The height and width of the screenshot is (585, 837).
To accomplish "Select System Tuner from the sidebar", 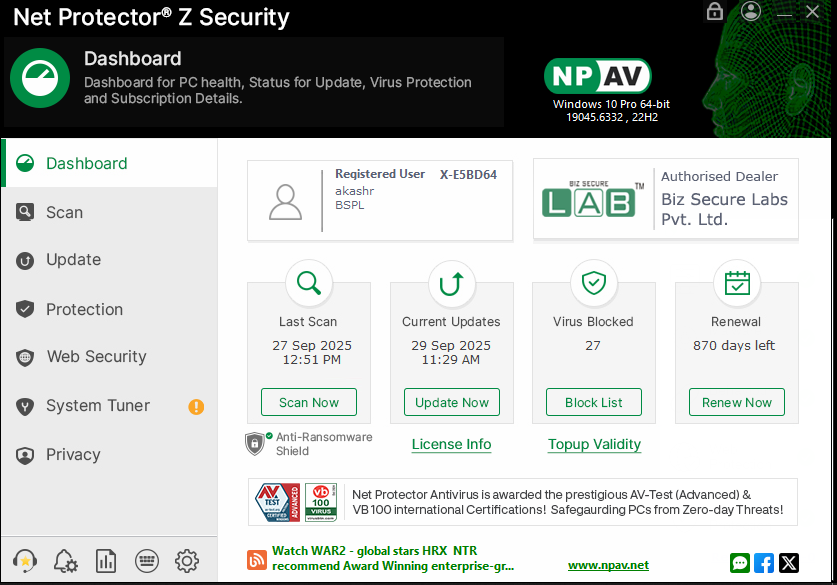I will pos(97,406).
